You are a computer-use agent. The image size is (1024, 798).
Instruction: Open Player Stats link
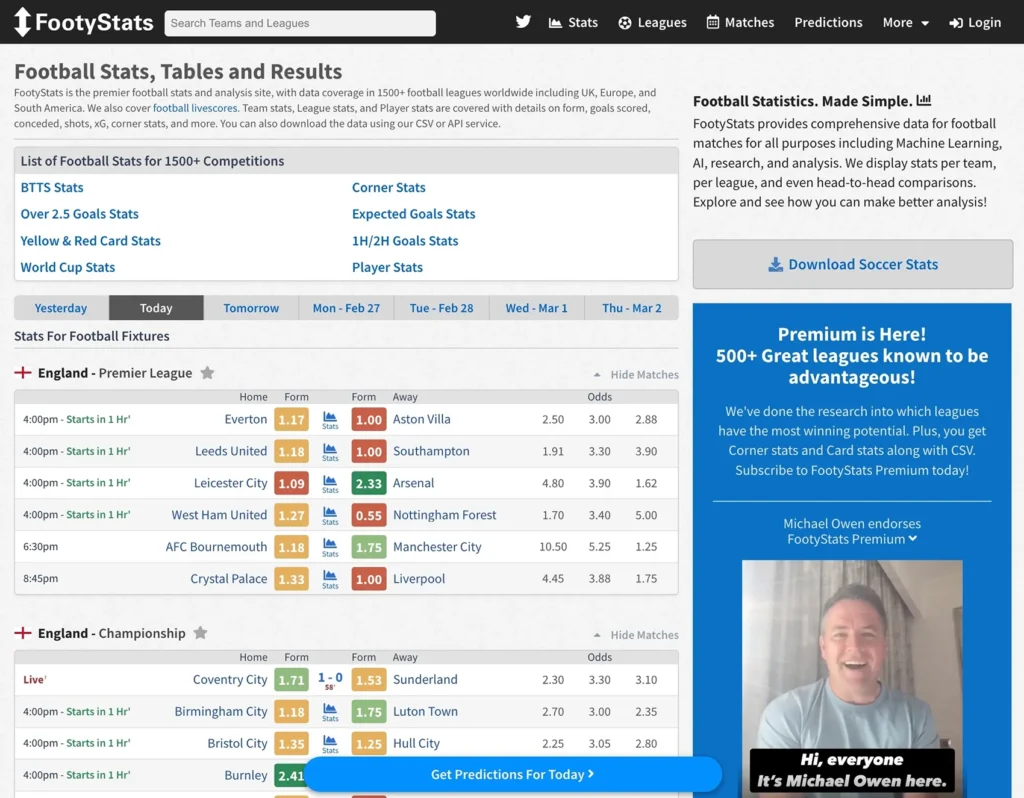point(387,267)
